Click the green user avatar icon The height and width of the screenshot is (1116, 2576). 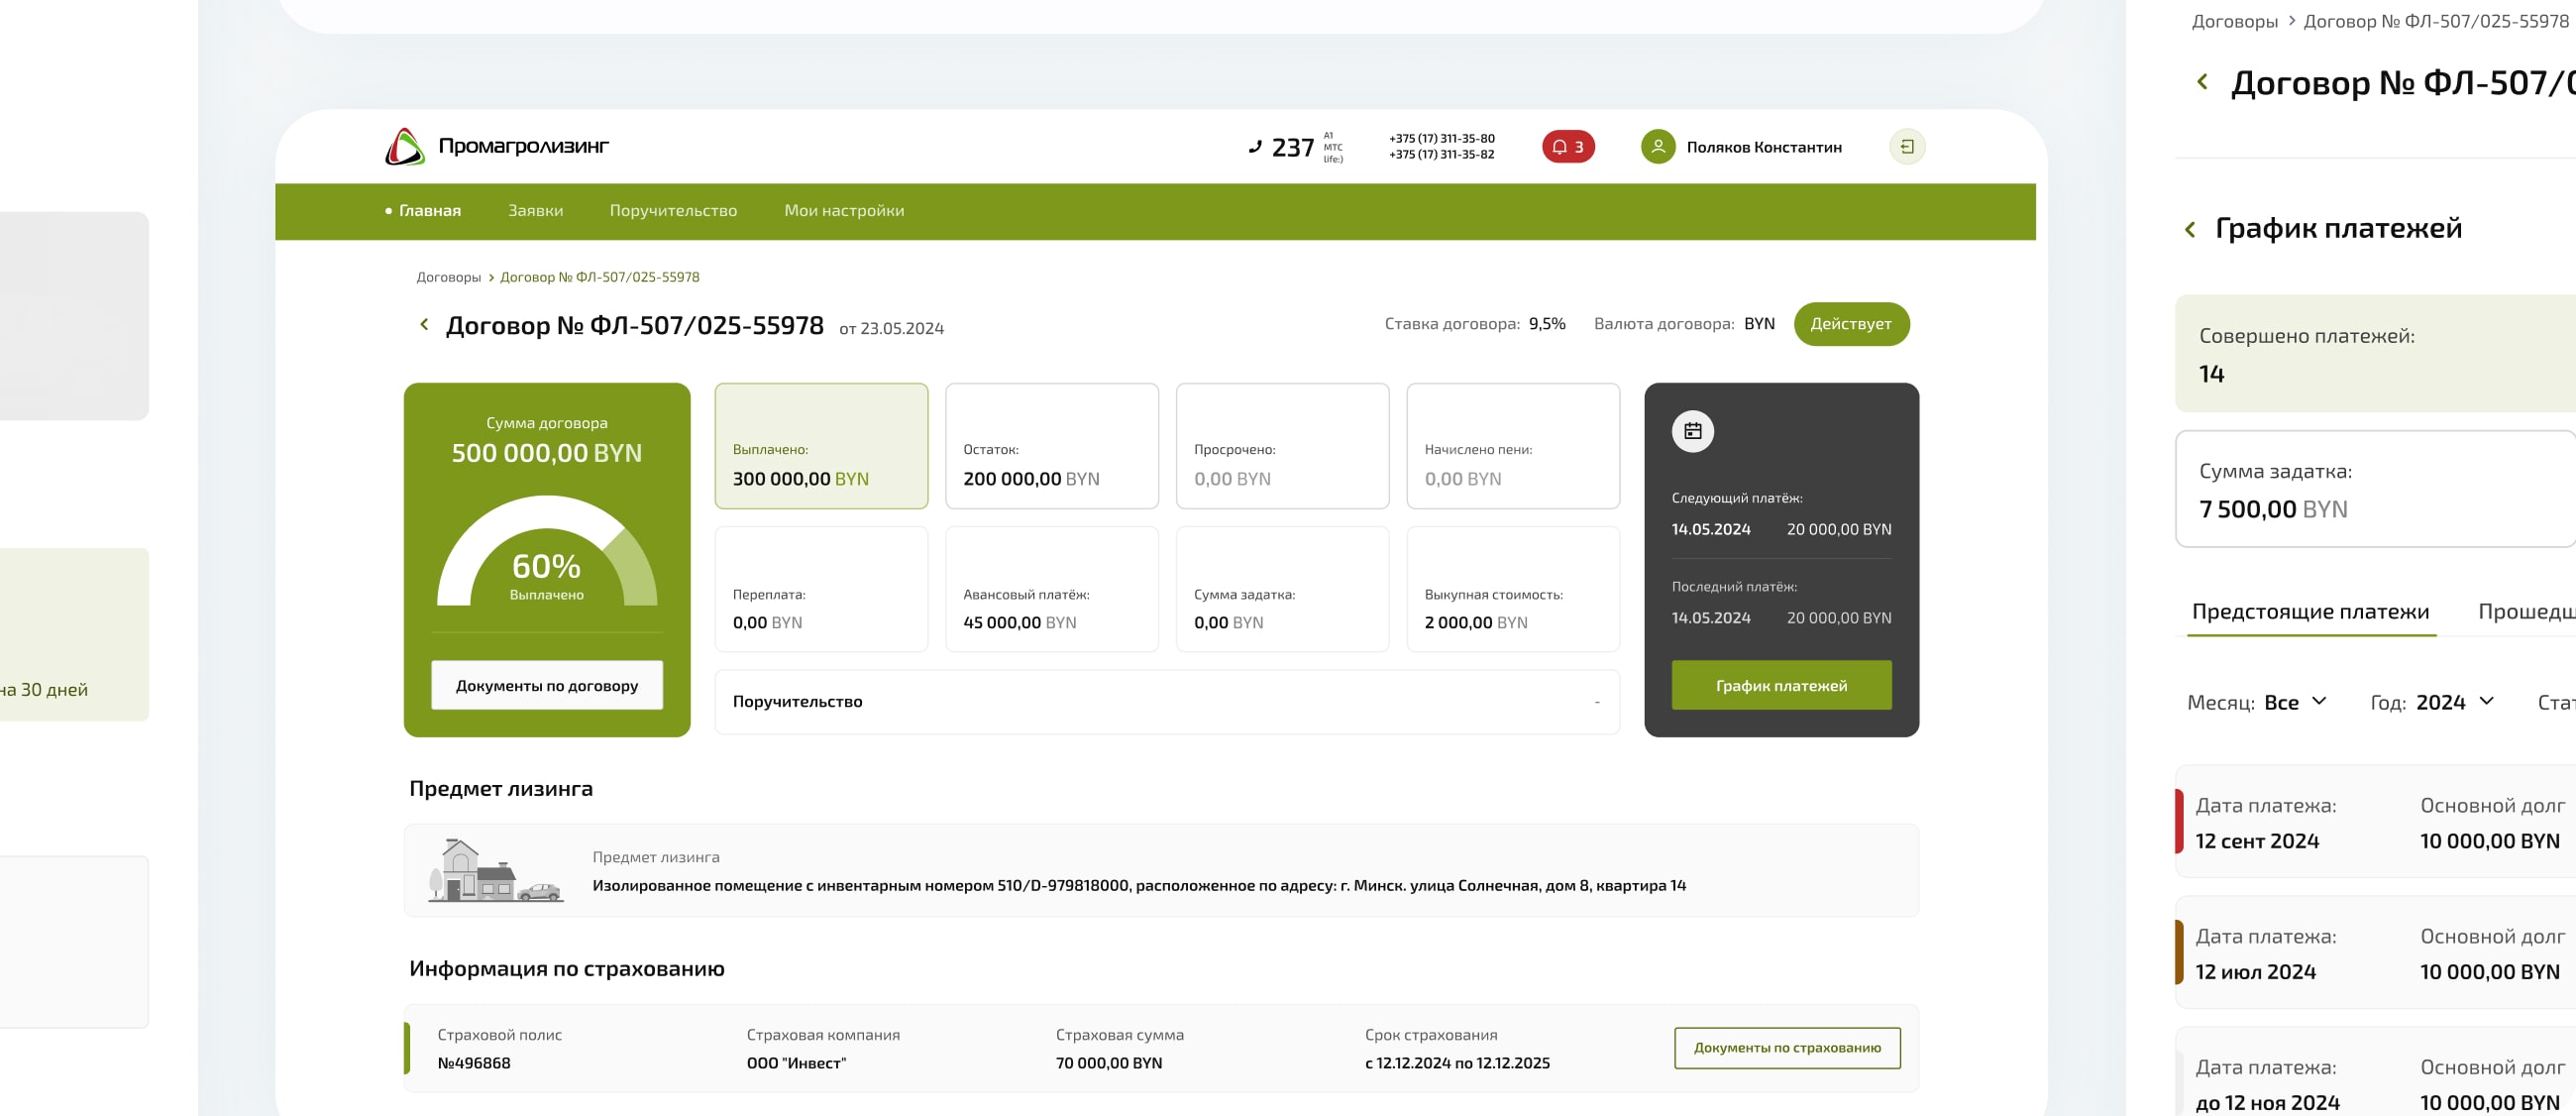coord(1657,147)
